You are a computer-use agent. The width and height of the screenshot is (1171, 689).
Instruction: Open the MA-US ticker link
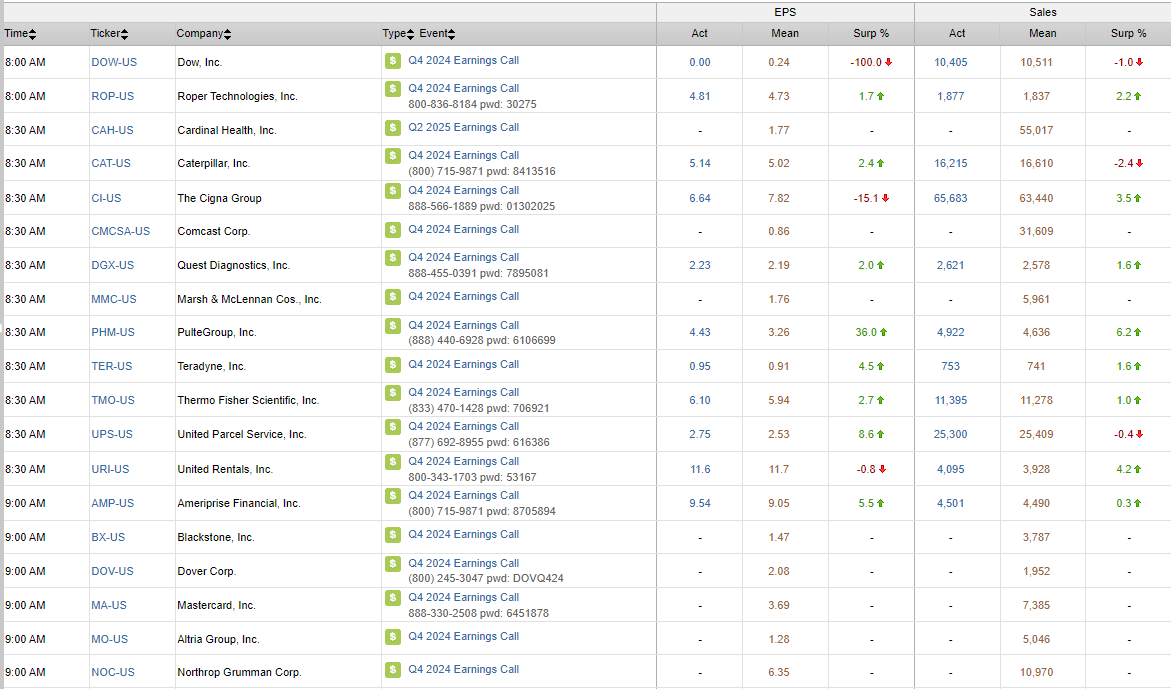[x=109, y=605]
